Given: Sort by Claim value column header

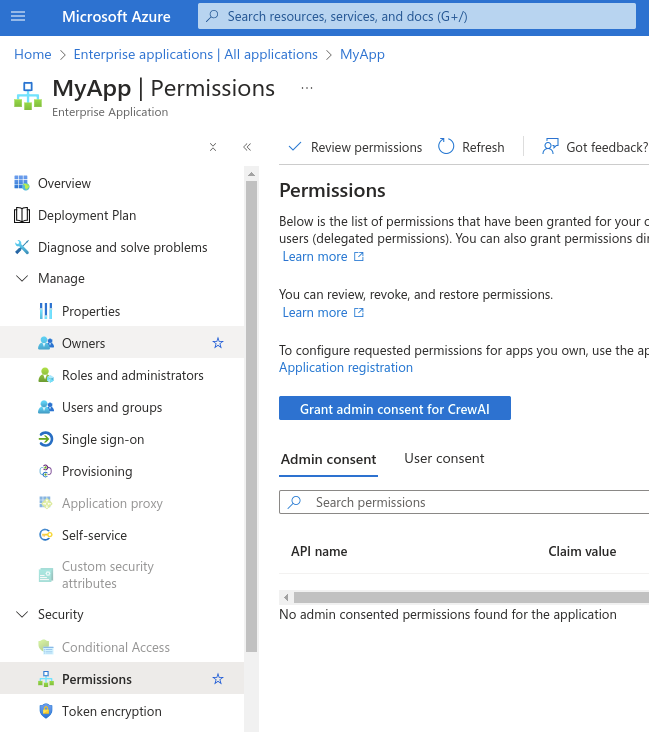Looking at the screenshot, I should (582, 551).
